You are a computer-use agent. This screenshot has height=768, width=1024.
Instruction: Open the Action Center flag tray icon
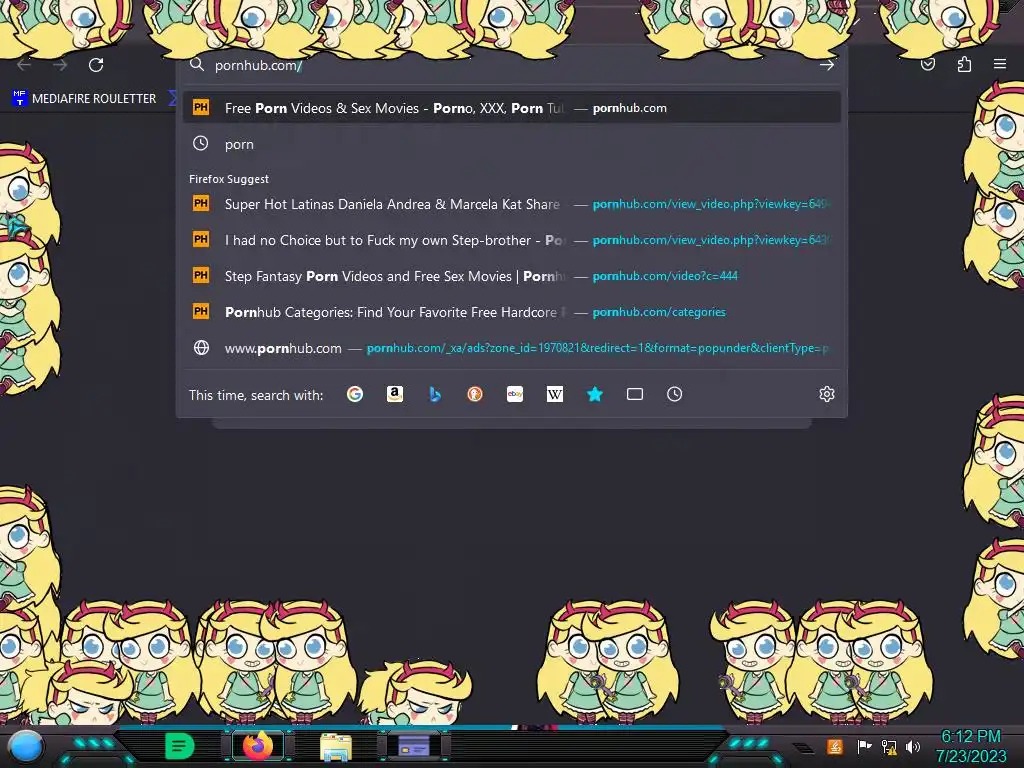click(864, 746)
